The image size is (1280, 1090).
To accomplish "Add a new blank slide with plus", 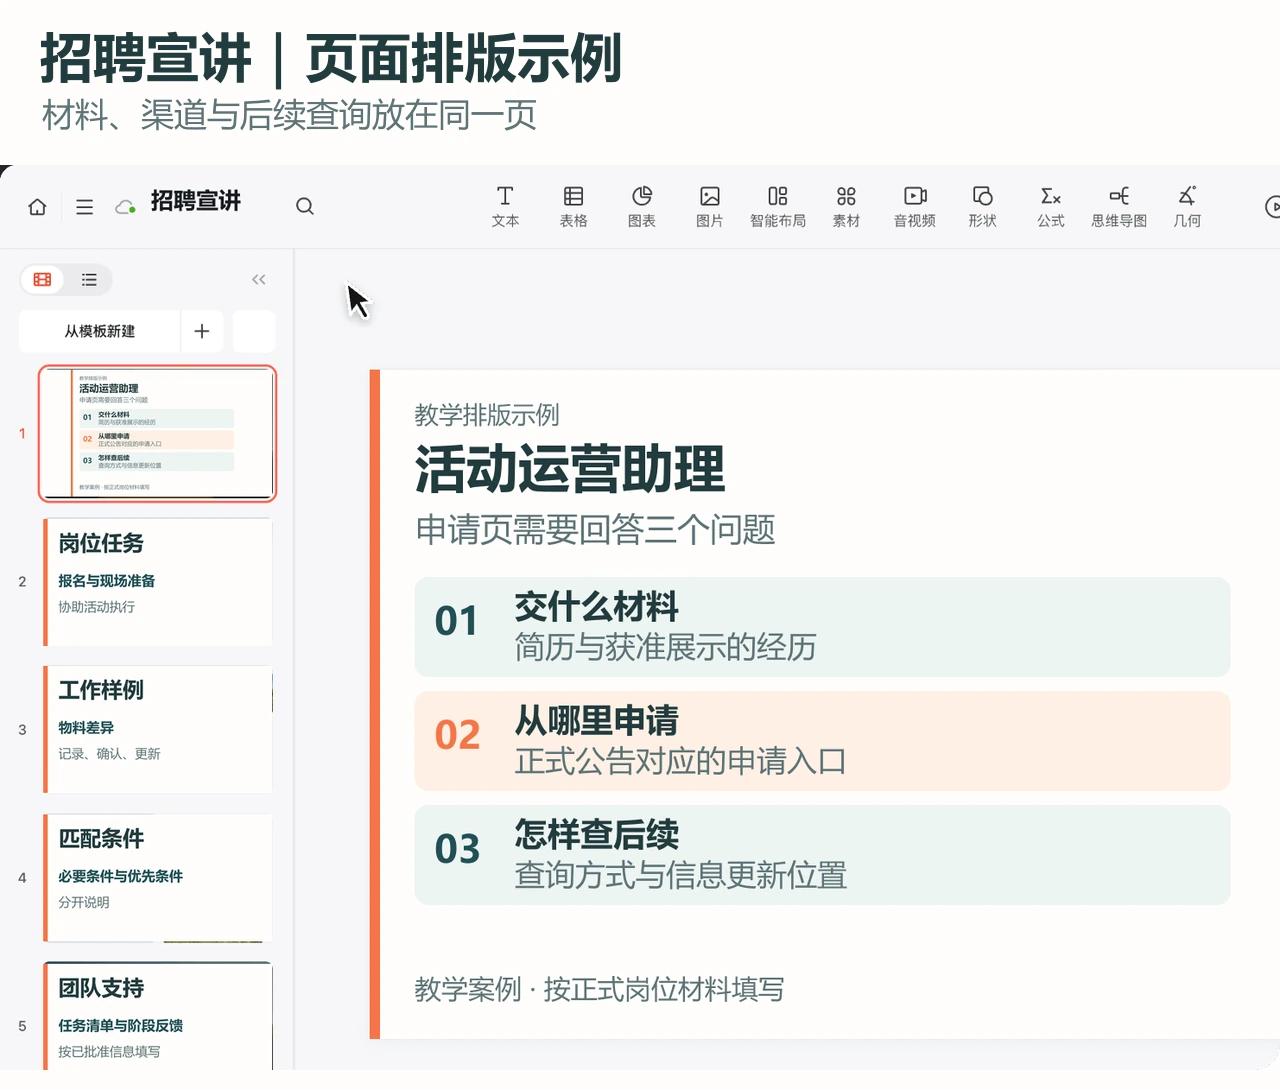I will point(202,331).
